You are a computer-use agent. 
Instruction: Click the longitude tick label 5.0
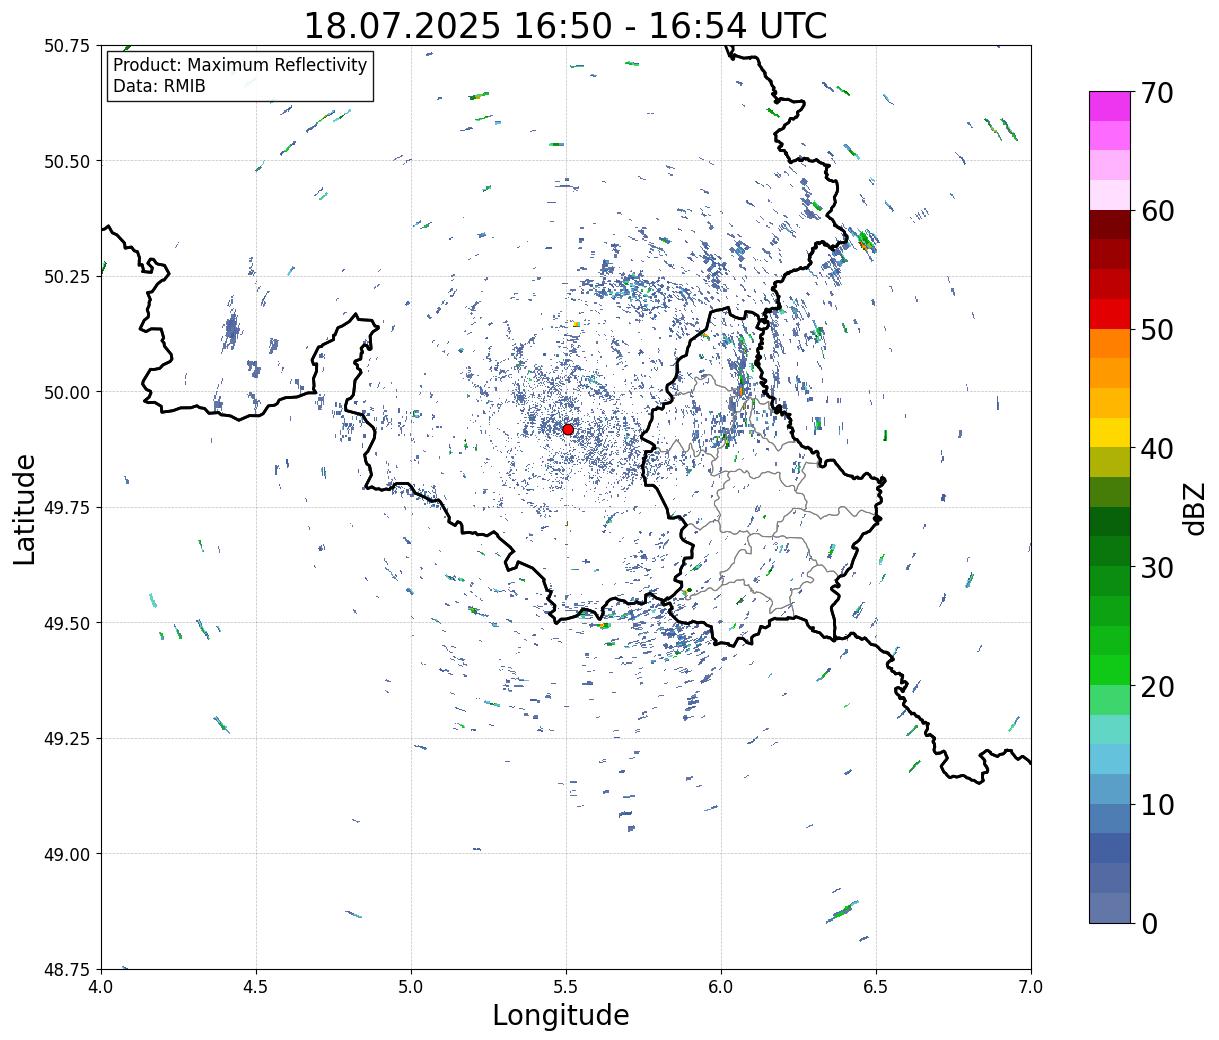point(411,987)
